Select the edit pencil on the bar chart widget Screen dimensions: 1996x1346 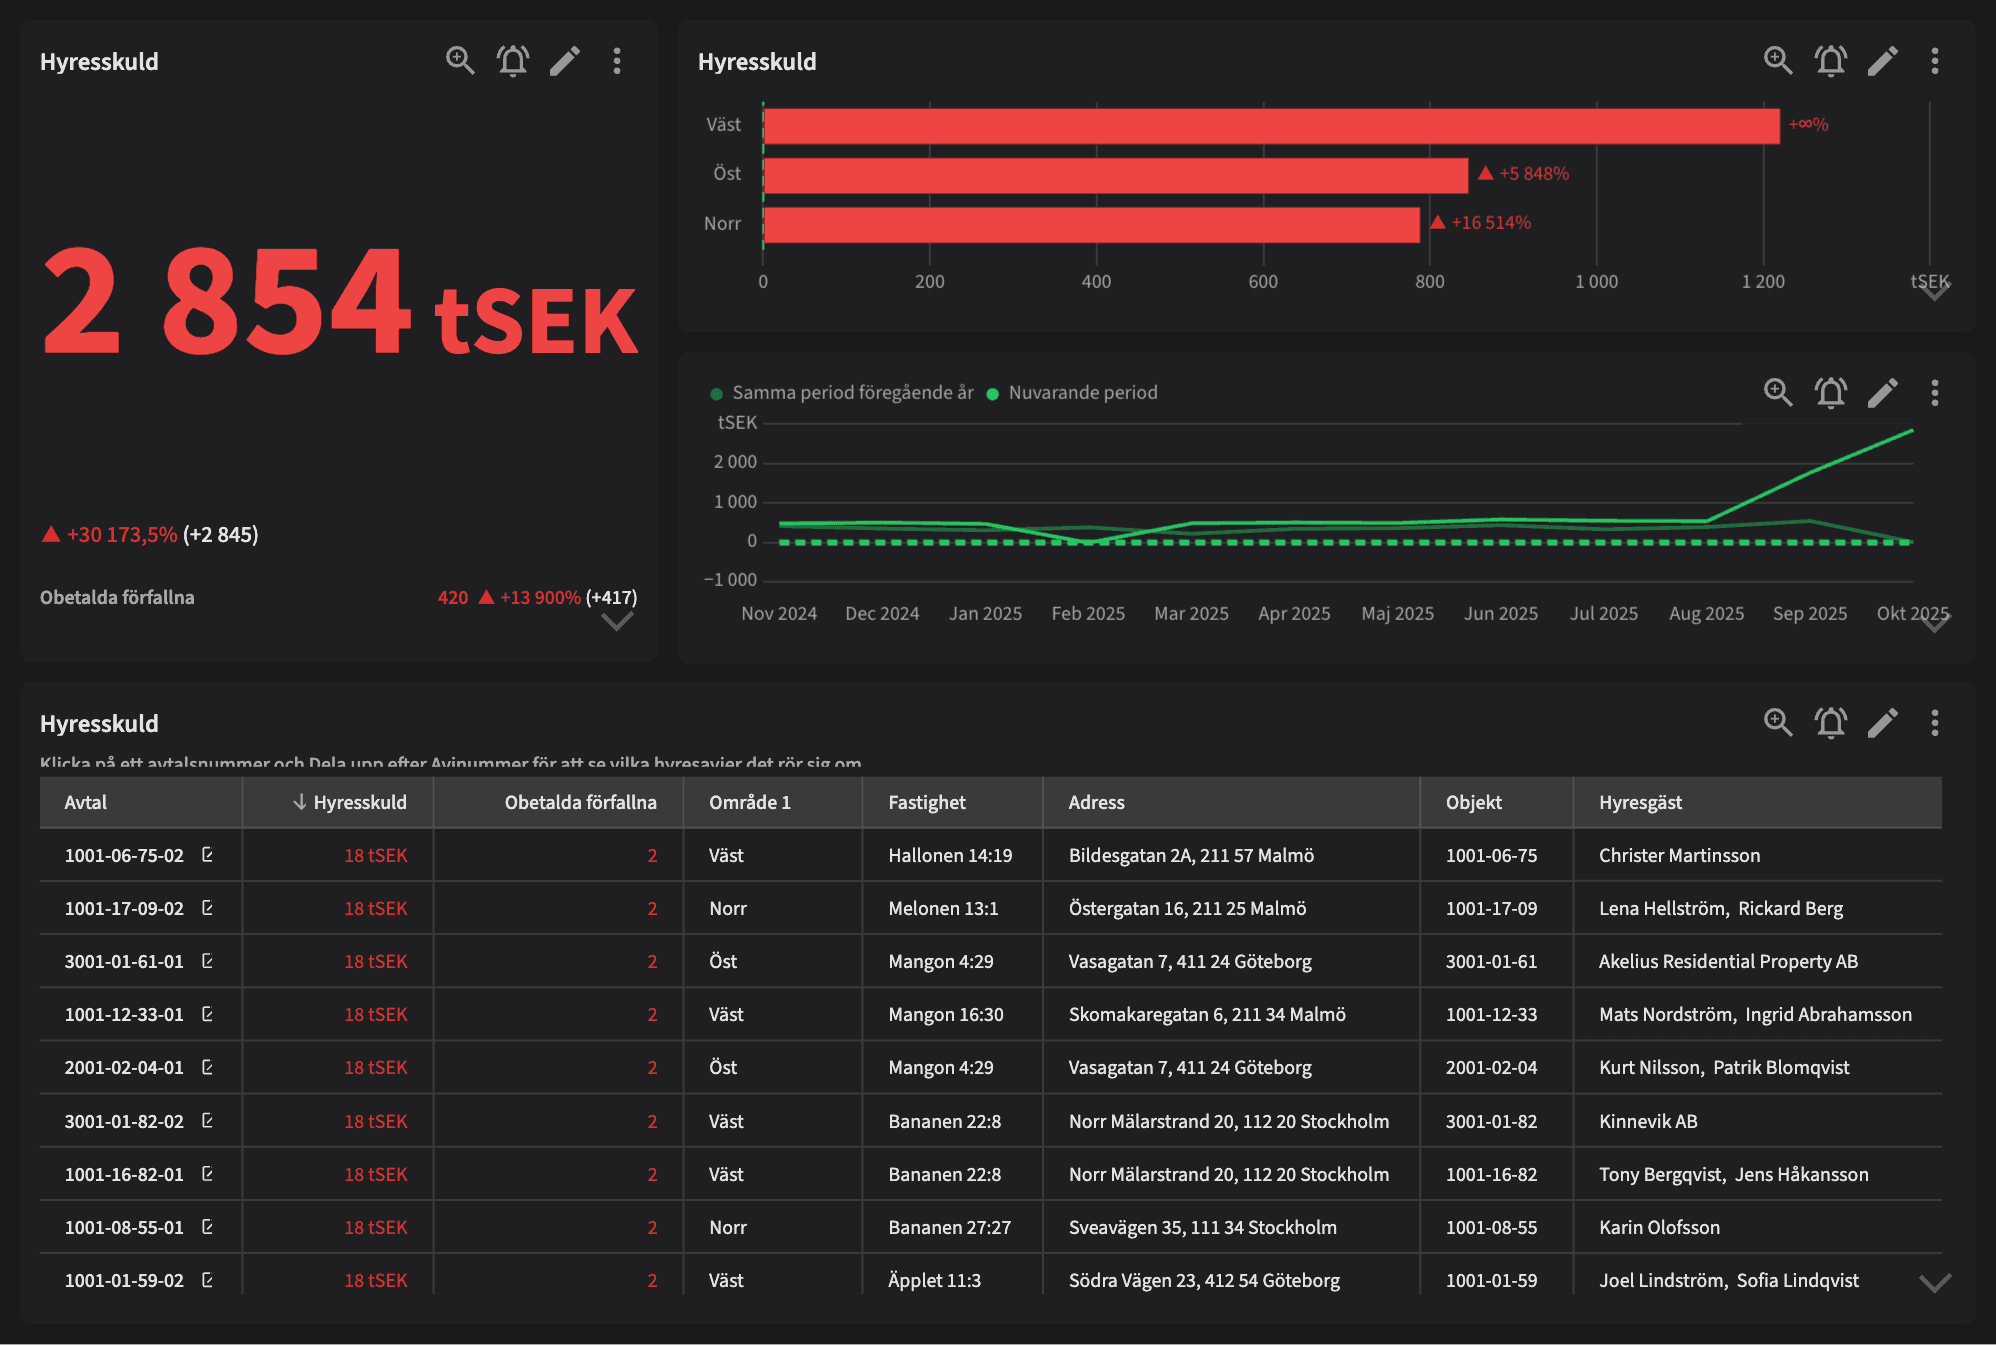point(1884,61)
